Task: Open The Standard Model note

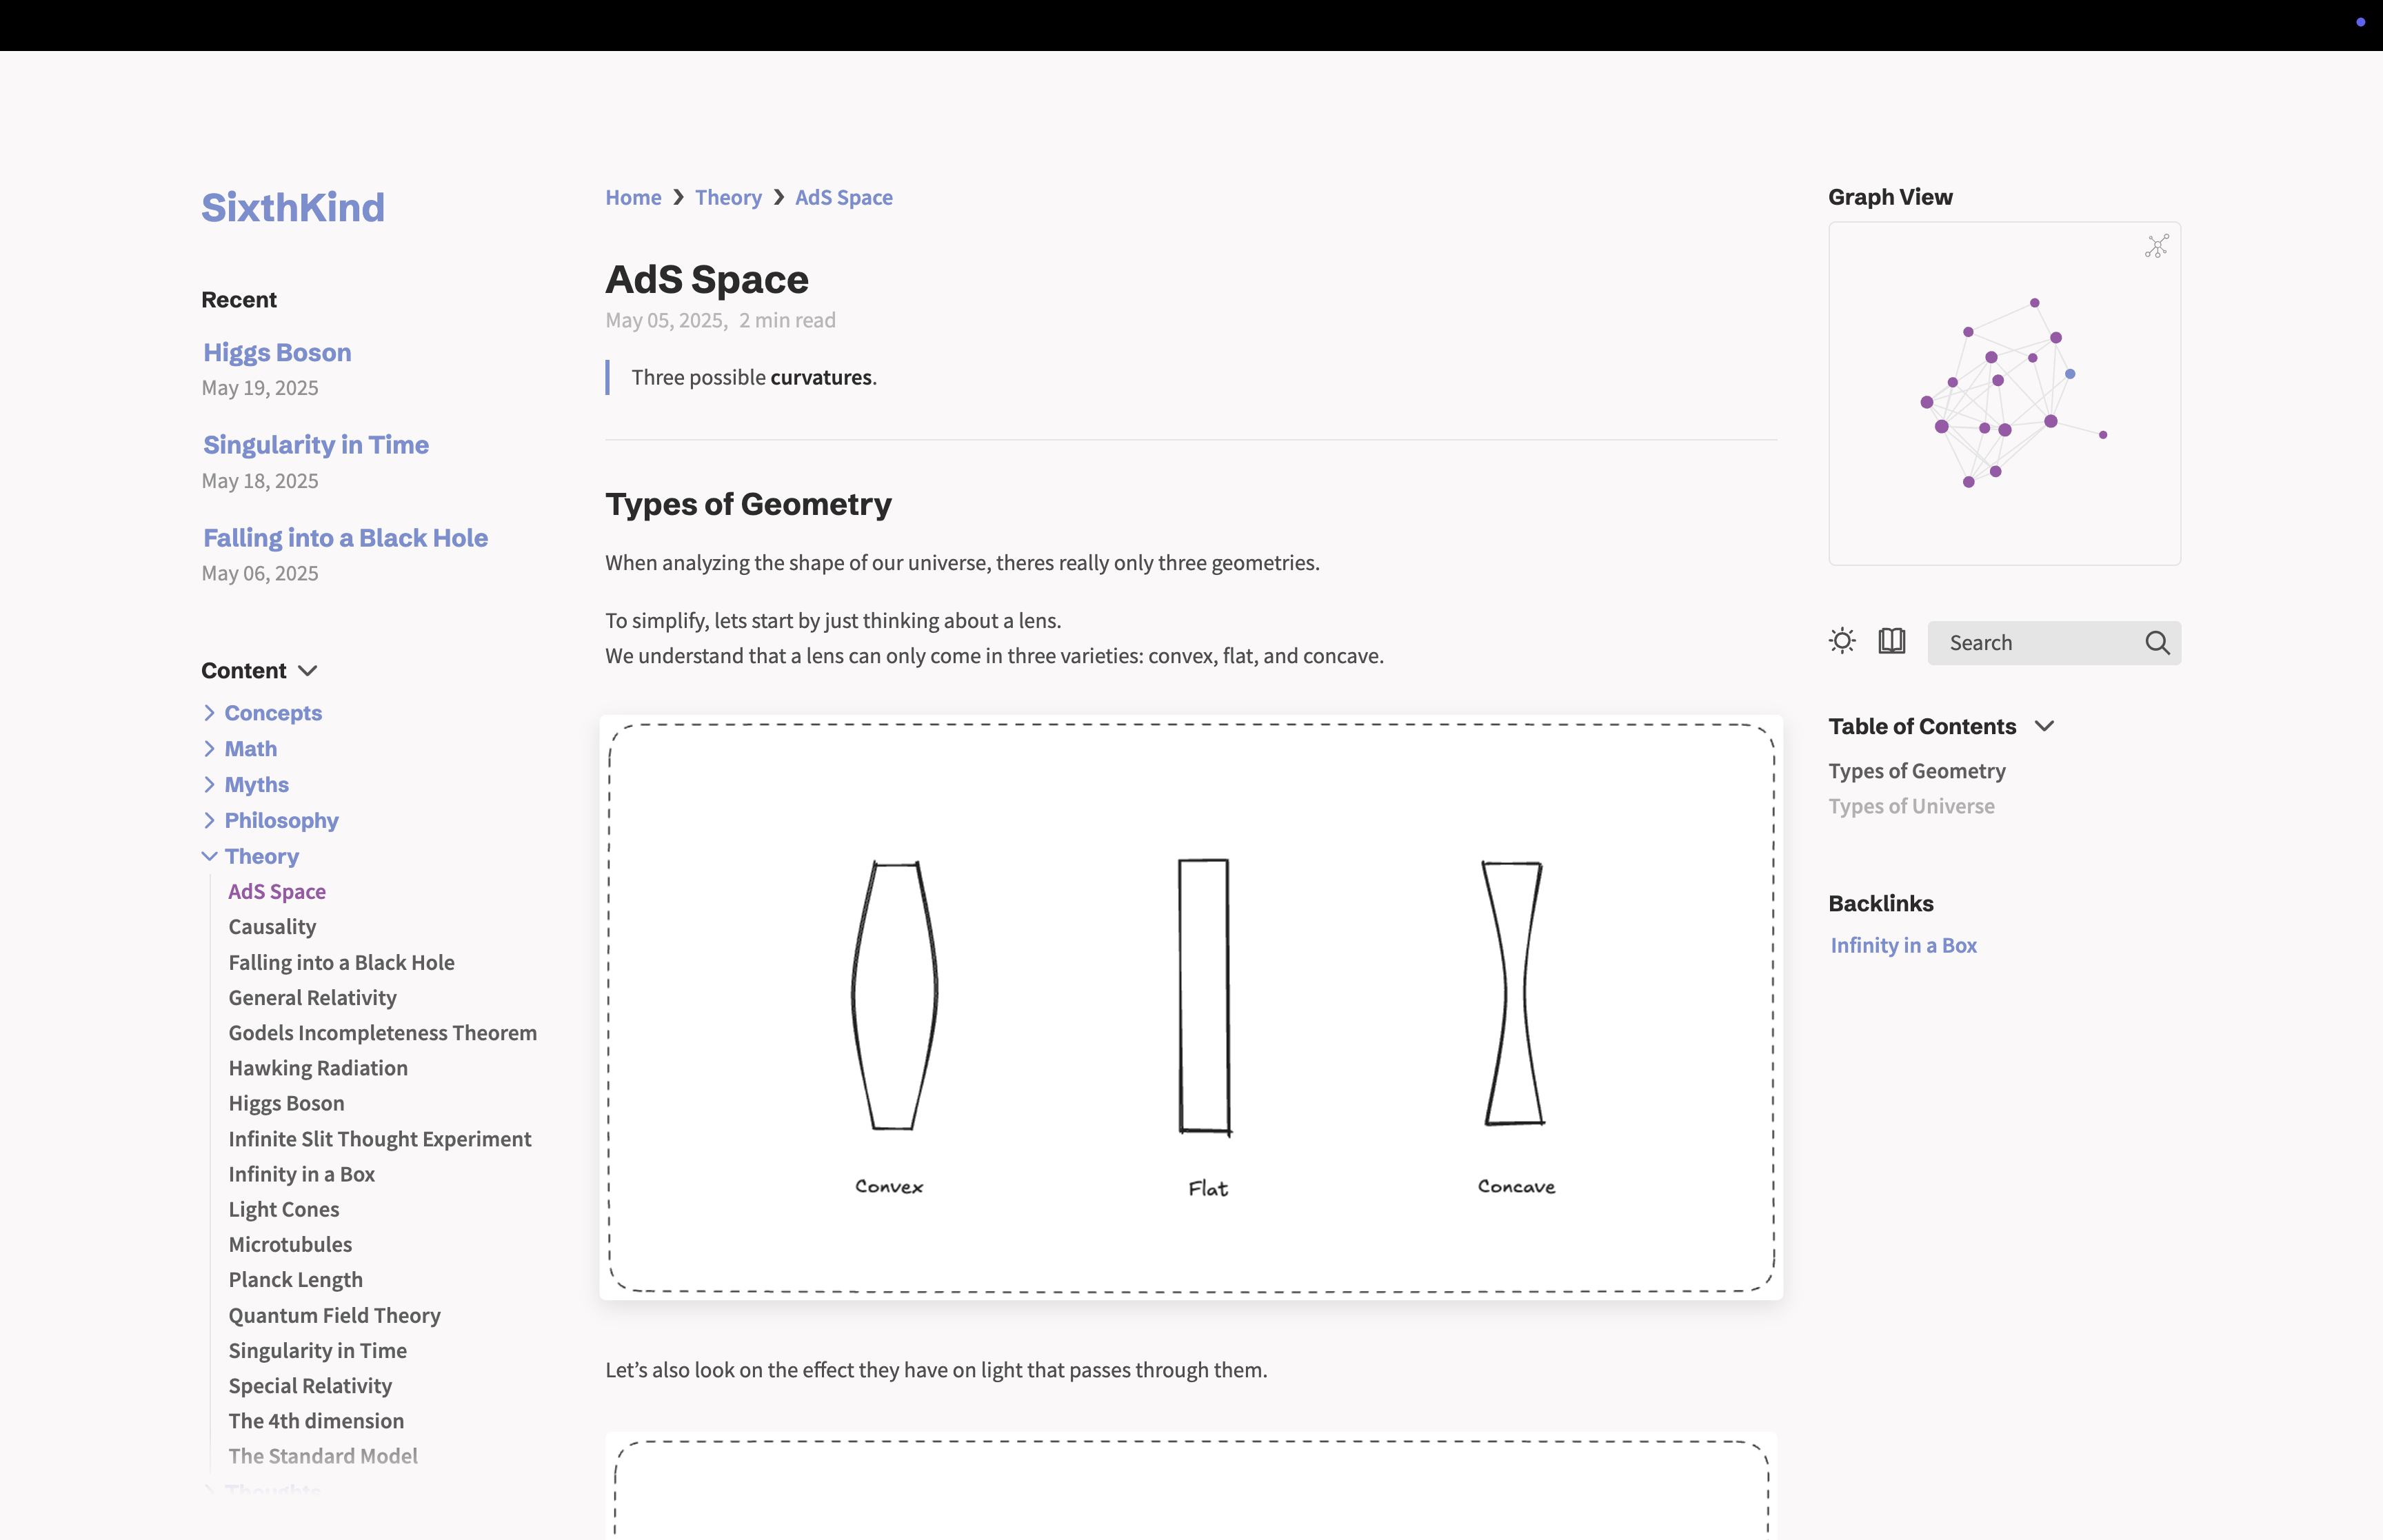Action: pyautogui.click(x=323, y=1456)
